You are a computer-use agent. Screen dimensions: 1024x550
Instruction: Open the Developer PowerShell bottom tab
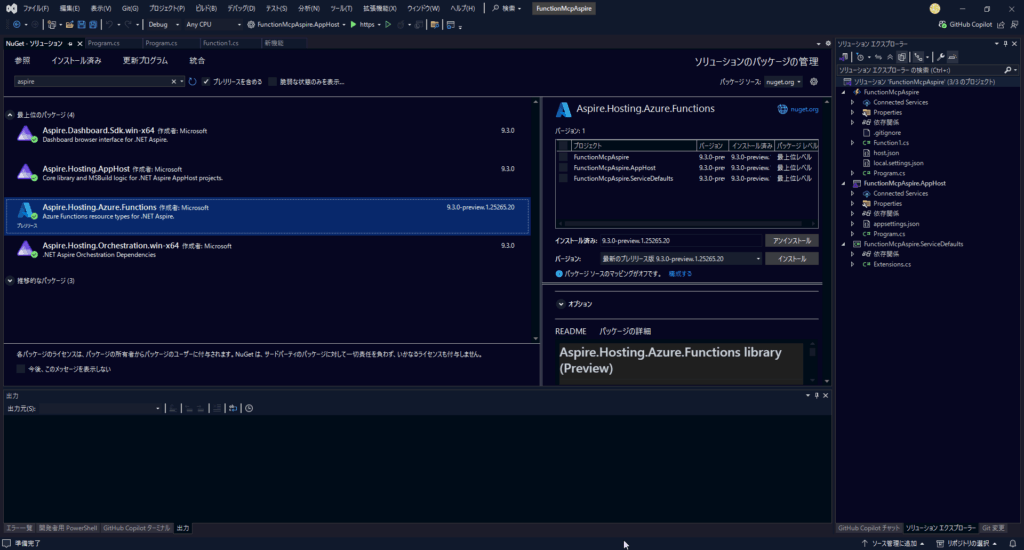pos(67,528)
